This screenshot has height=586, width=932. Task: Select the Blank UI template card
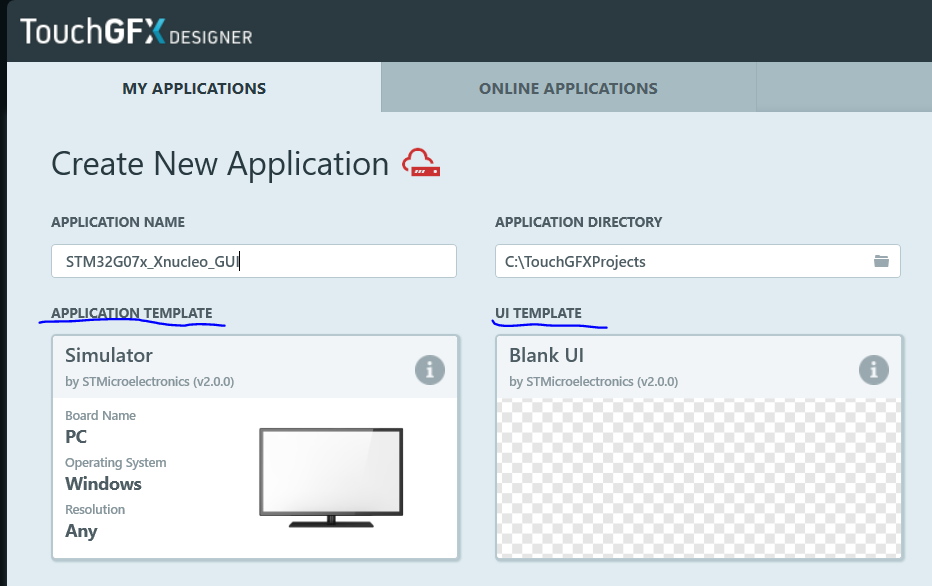[699, 447]
